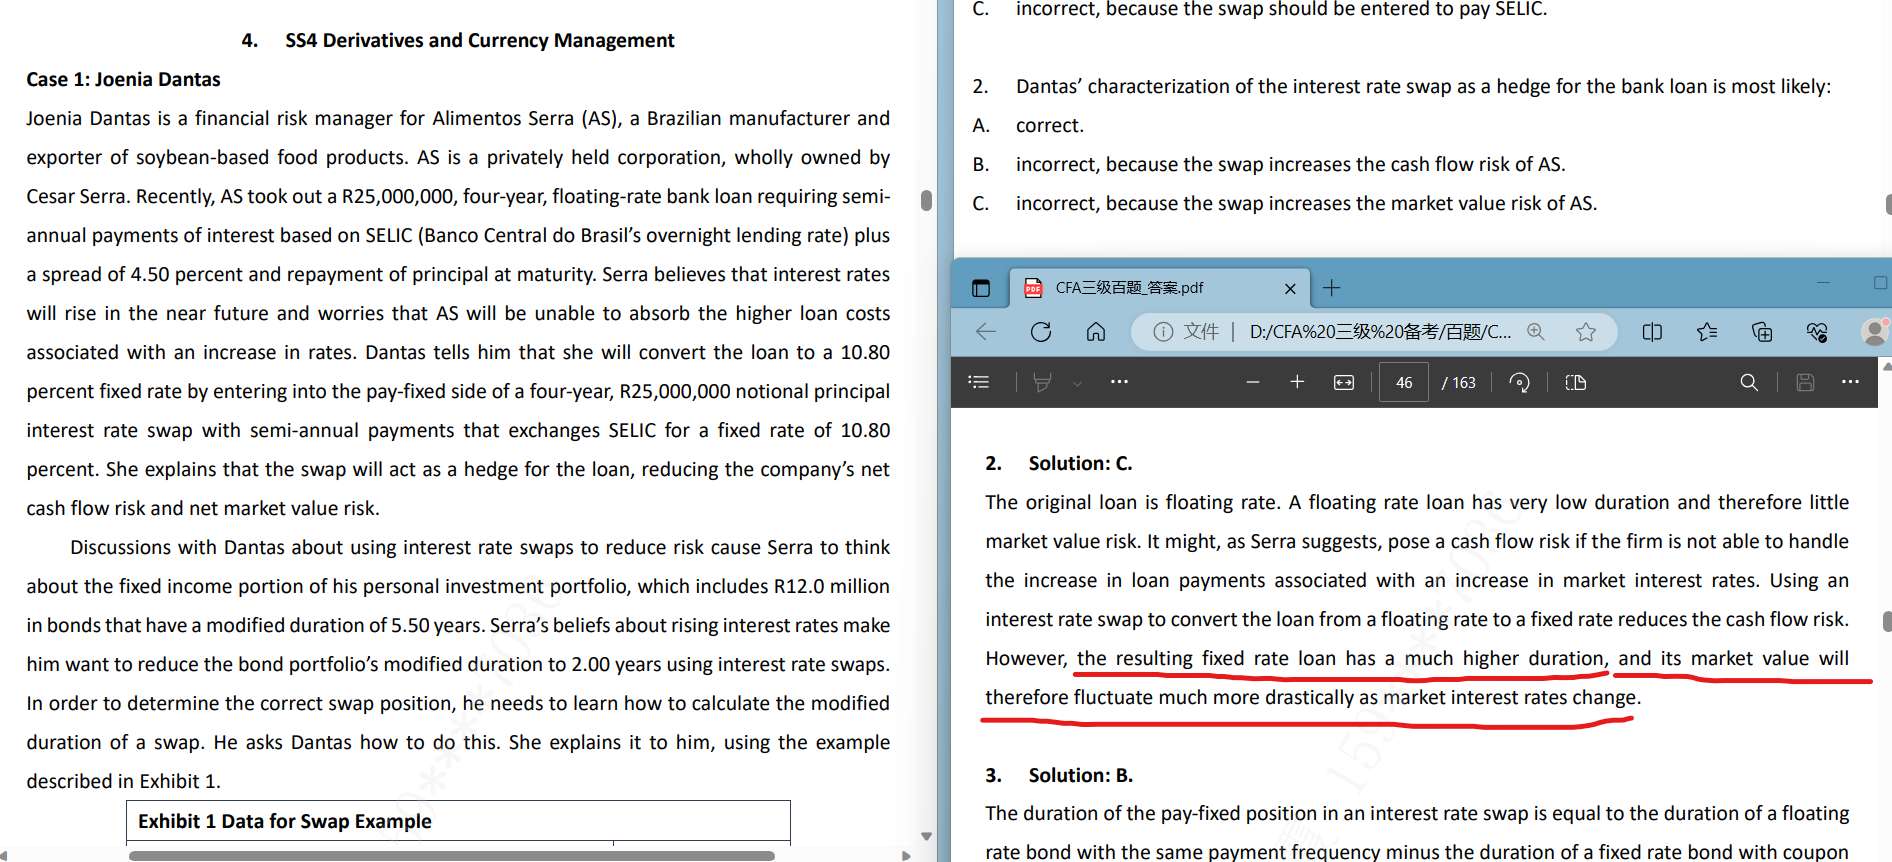Toggle split screen in browser
1892x862 pixels.
point(1652,332)
